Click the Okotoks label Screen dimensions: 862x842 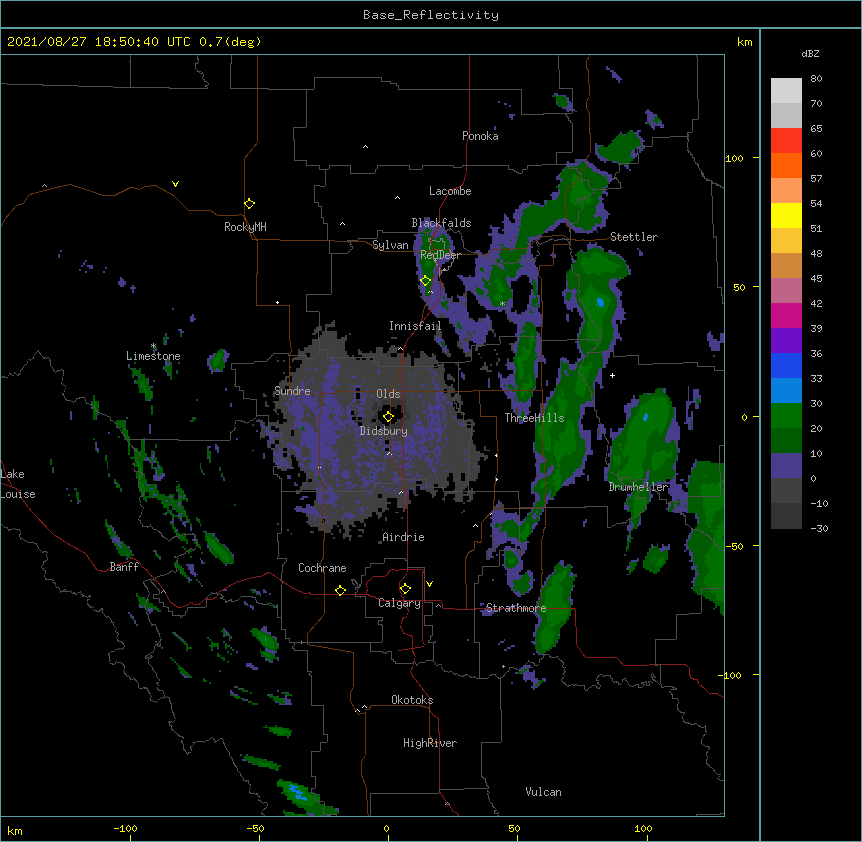[412, 700]
